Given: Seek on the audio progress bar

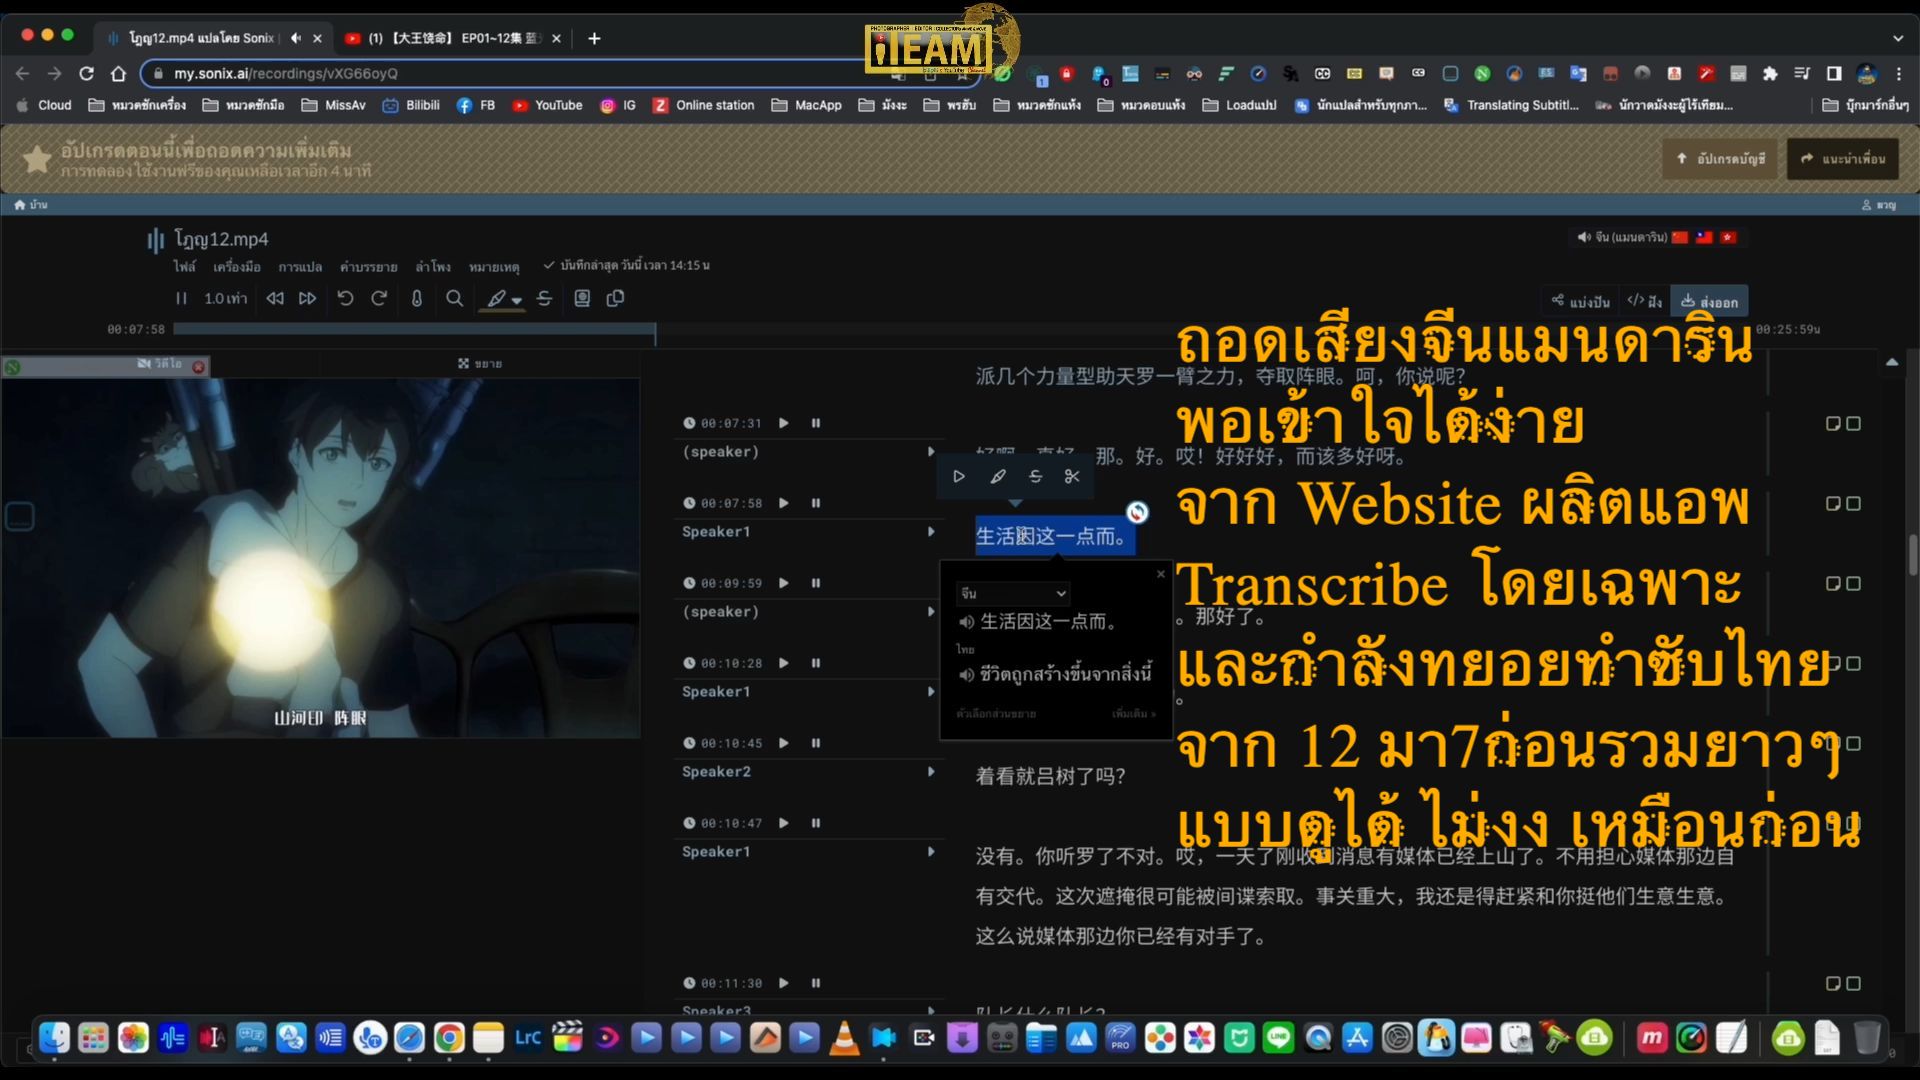Looking at the screenshot, I should (x=960, y=329).
